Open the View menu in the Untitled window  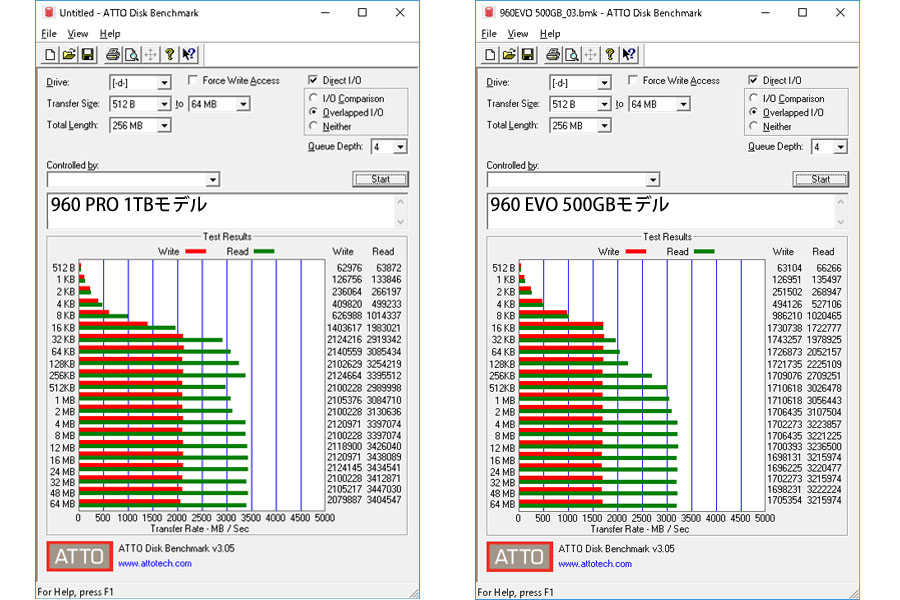78,34
